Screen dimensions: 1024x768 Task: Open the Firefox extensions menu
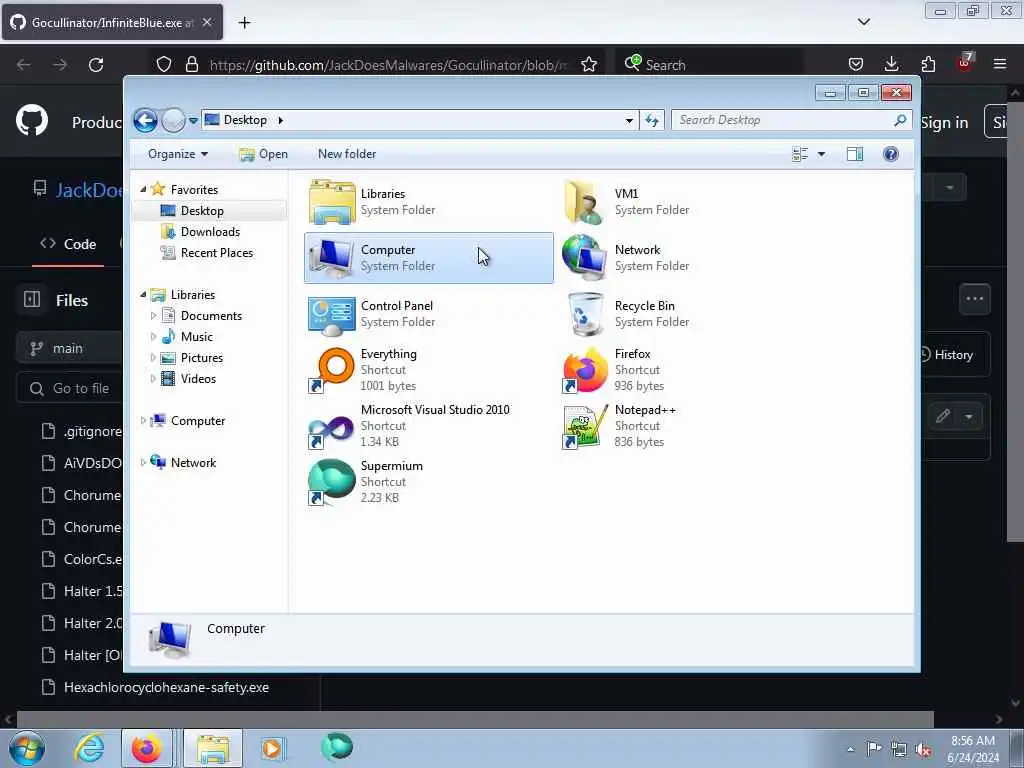coord(928,64)
